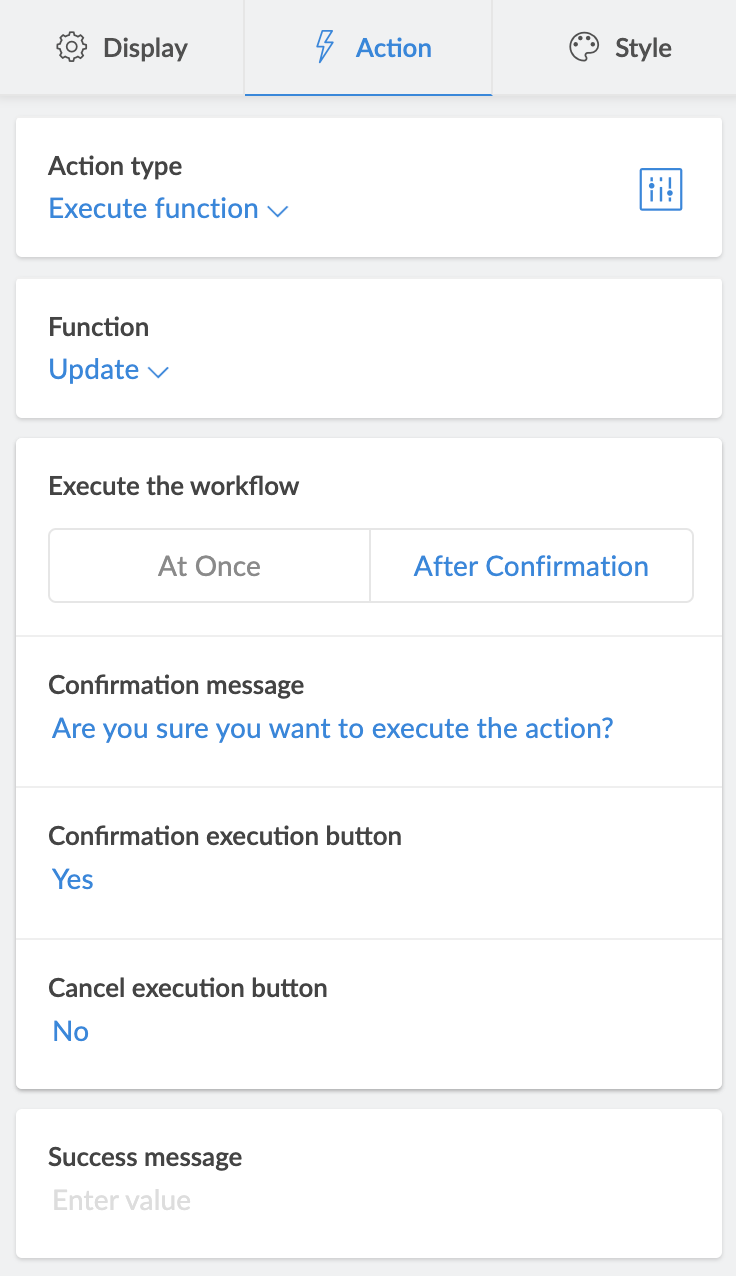Select the After Confirmation option
This screenshot has height=1276, width=736.
531,566
